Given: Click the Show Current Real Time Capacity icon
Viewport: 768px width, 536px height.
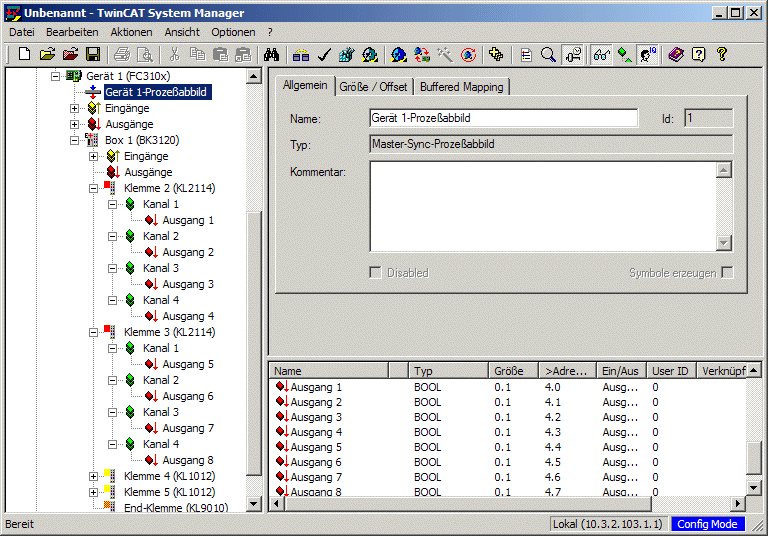Looking at the screenshot, I should pos(574,54).
